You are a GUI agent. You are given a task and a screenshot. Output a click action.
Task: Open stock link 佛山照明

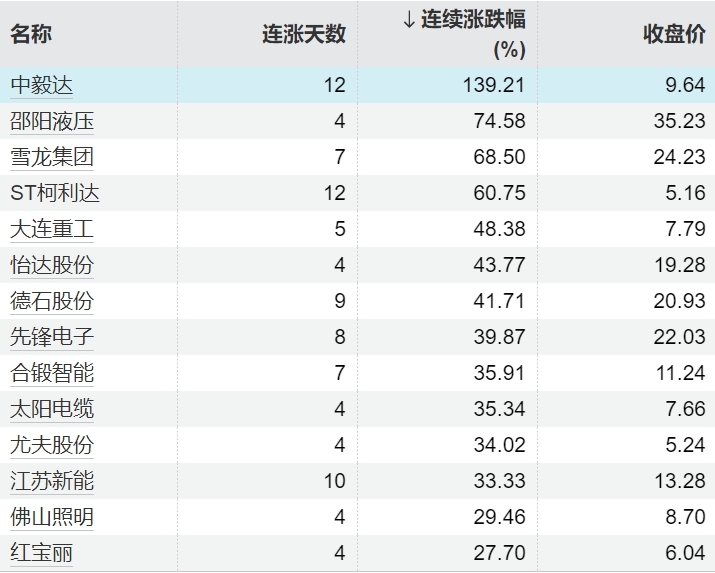click(x=52, y=517)
